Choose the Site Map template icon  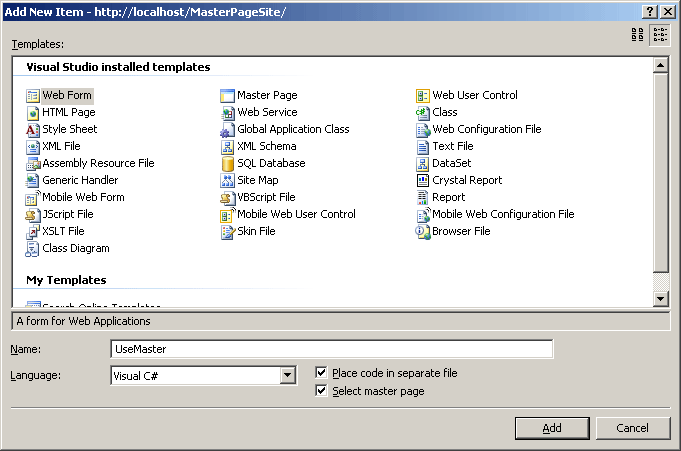(227, 181)
